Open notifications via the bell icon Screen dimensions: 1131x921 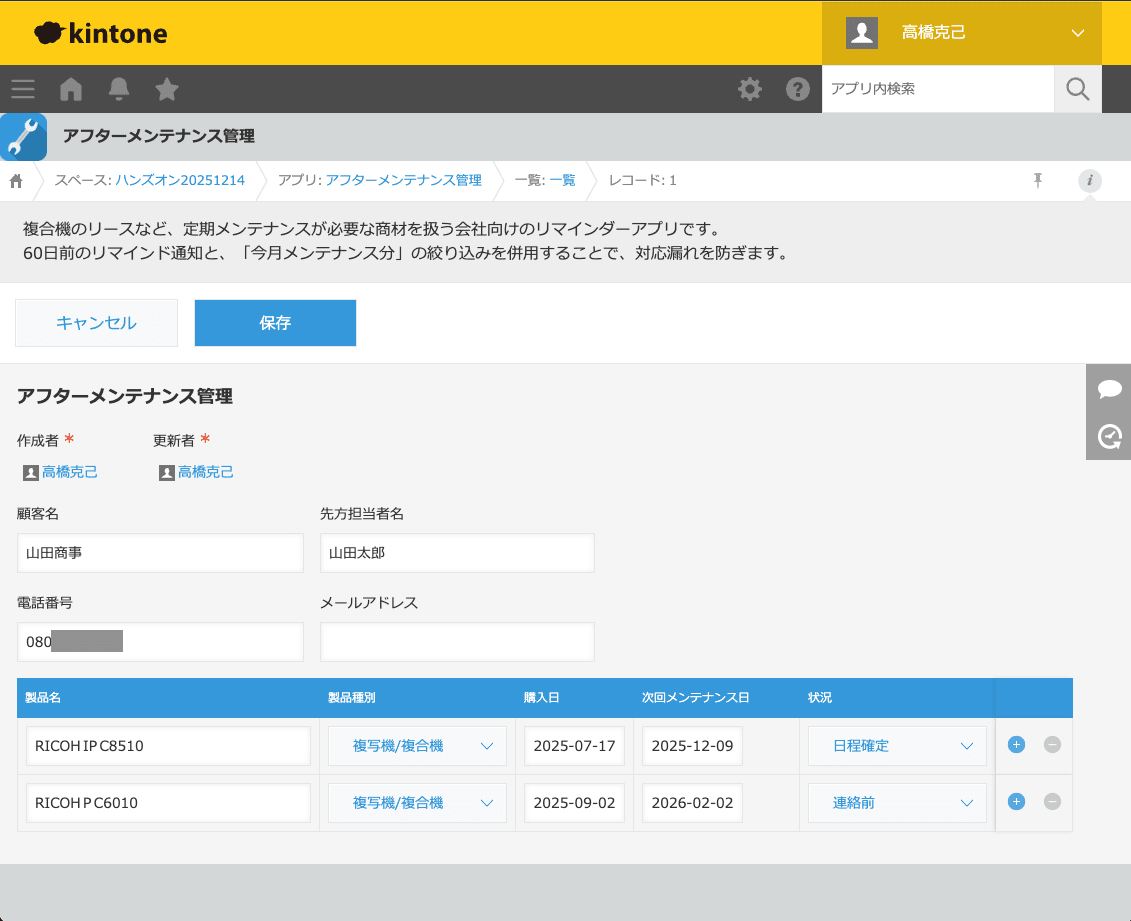coord(118,89)
